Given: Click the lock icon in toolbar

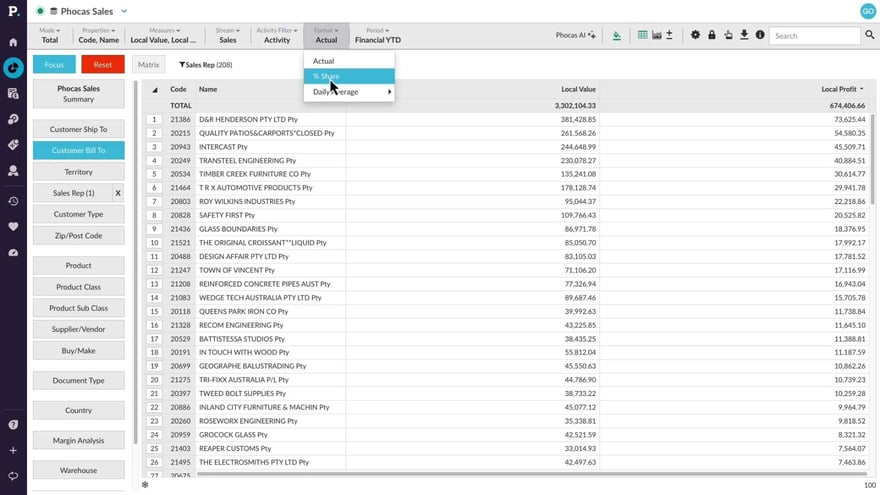Looking at the screenshot, I should [x=712, y=35].
